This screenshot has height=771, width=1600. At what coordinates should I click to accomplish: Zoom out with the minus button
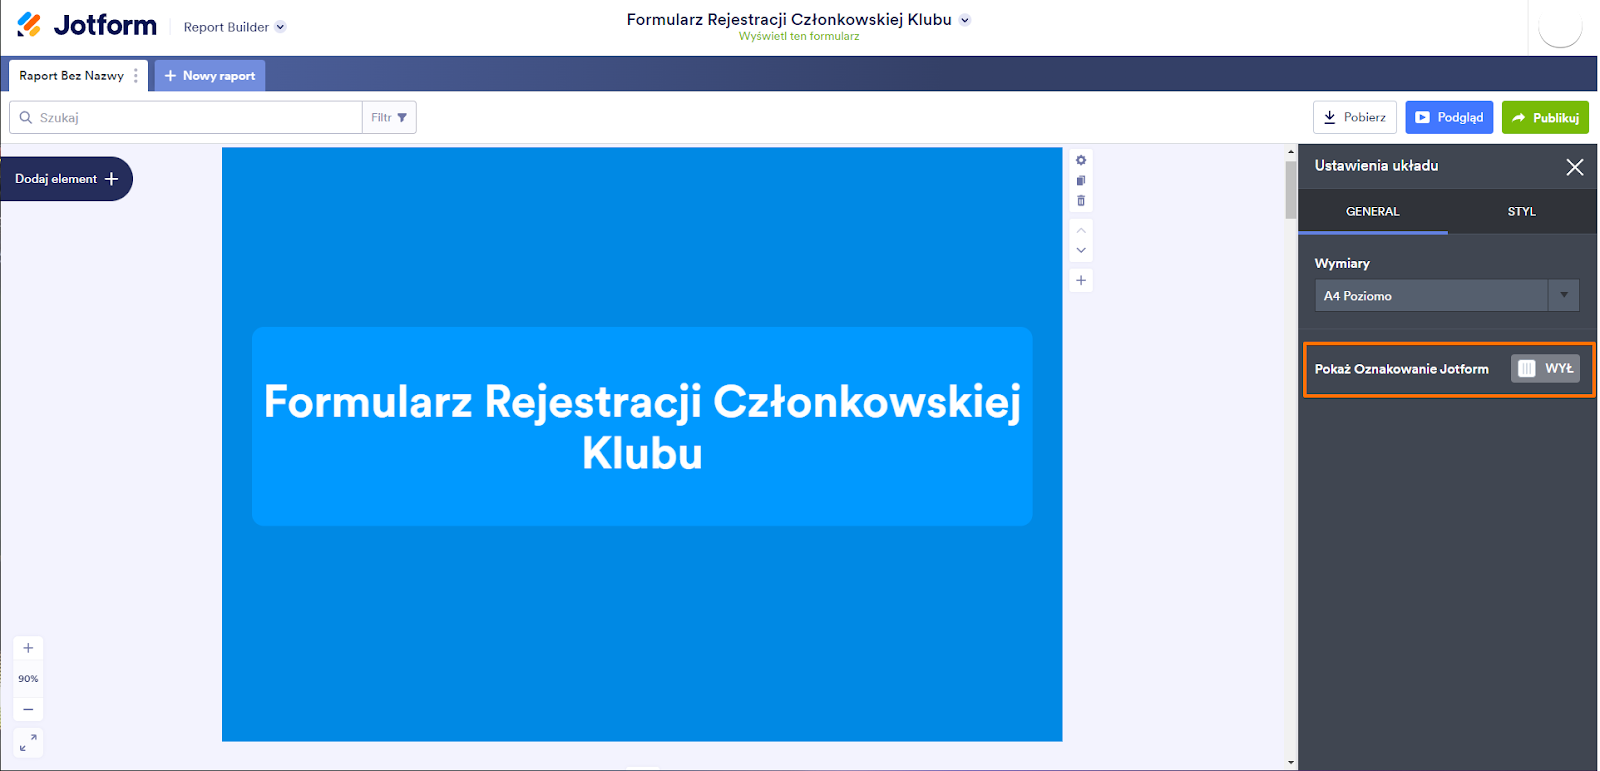click(x=28, y=709)
